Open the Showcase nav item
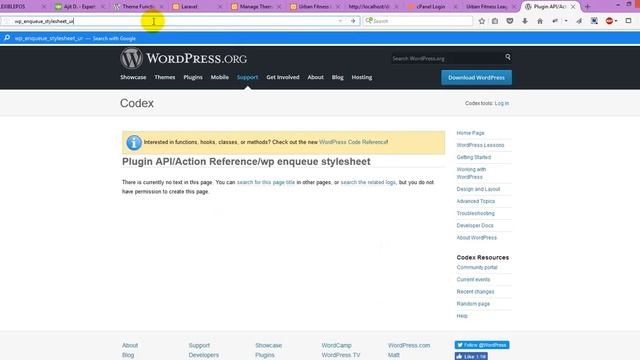 point(133,77)
